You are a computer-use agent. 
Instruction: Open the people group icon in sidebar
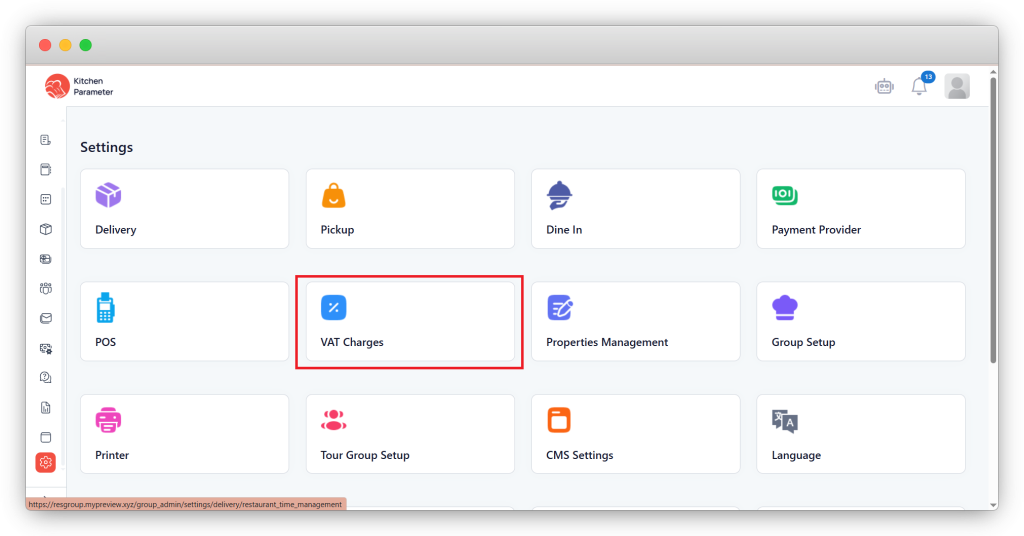pyautogui.click(x=45, y=289)
